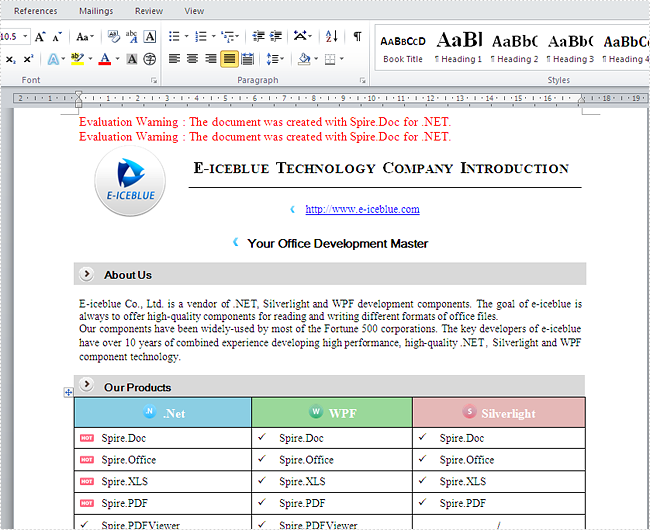650x530 pixels.
Task: Apply the Heading 4 style
Action: coord(626,49)
